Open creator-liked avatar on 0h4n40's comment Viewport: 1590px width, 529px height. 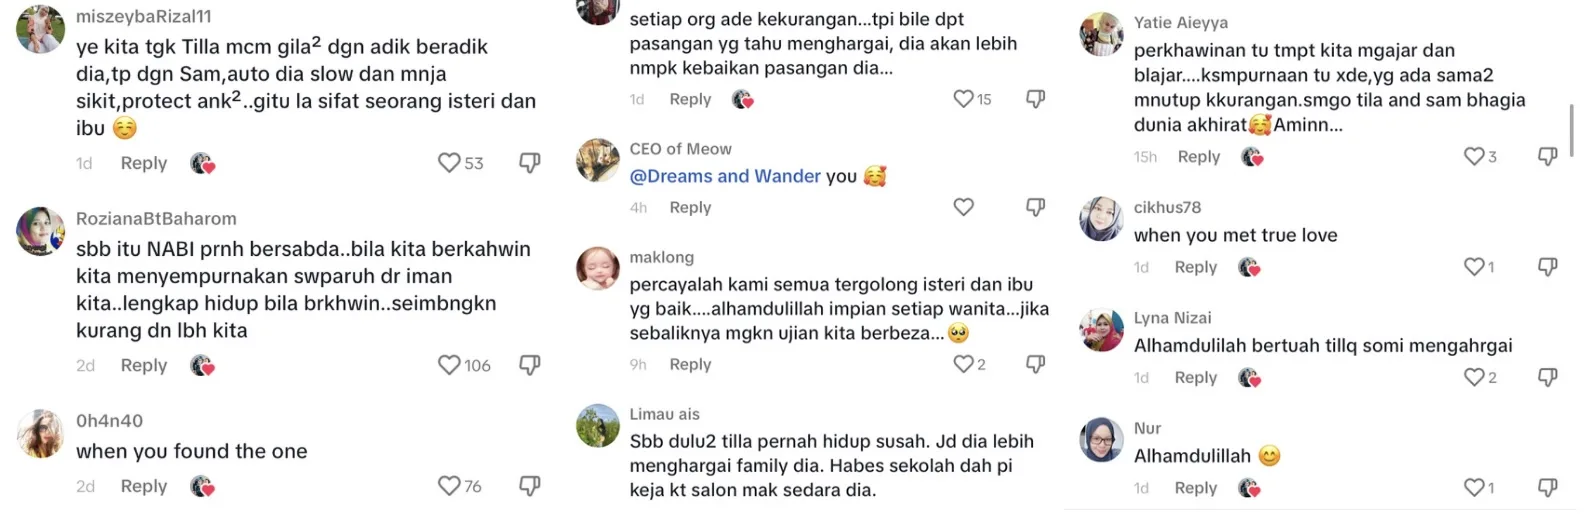click(x=203, y=486)
